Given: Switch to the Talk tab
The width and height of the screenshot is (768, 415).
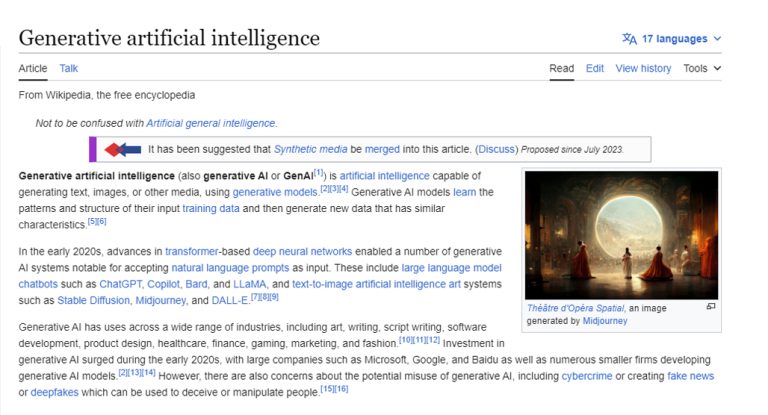Looking at the screenshot, I should pos(69,68).
